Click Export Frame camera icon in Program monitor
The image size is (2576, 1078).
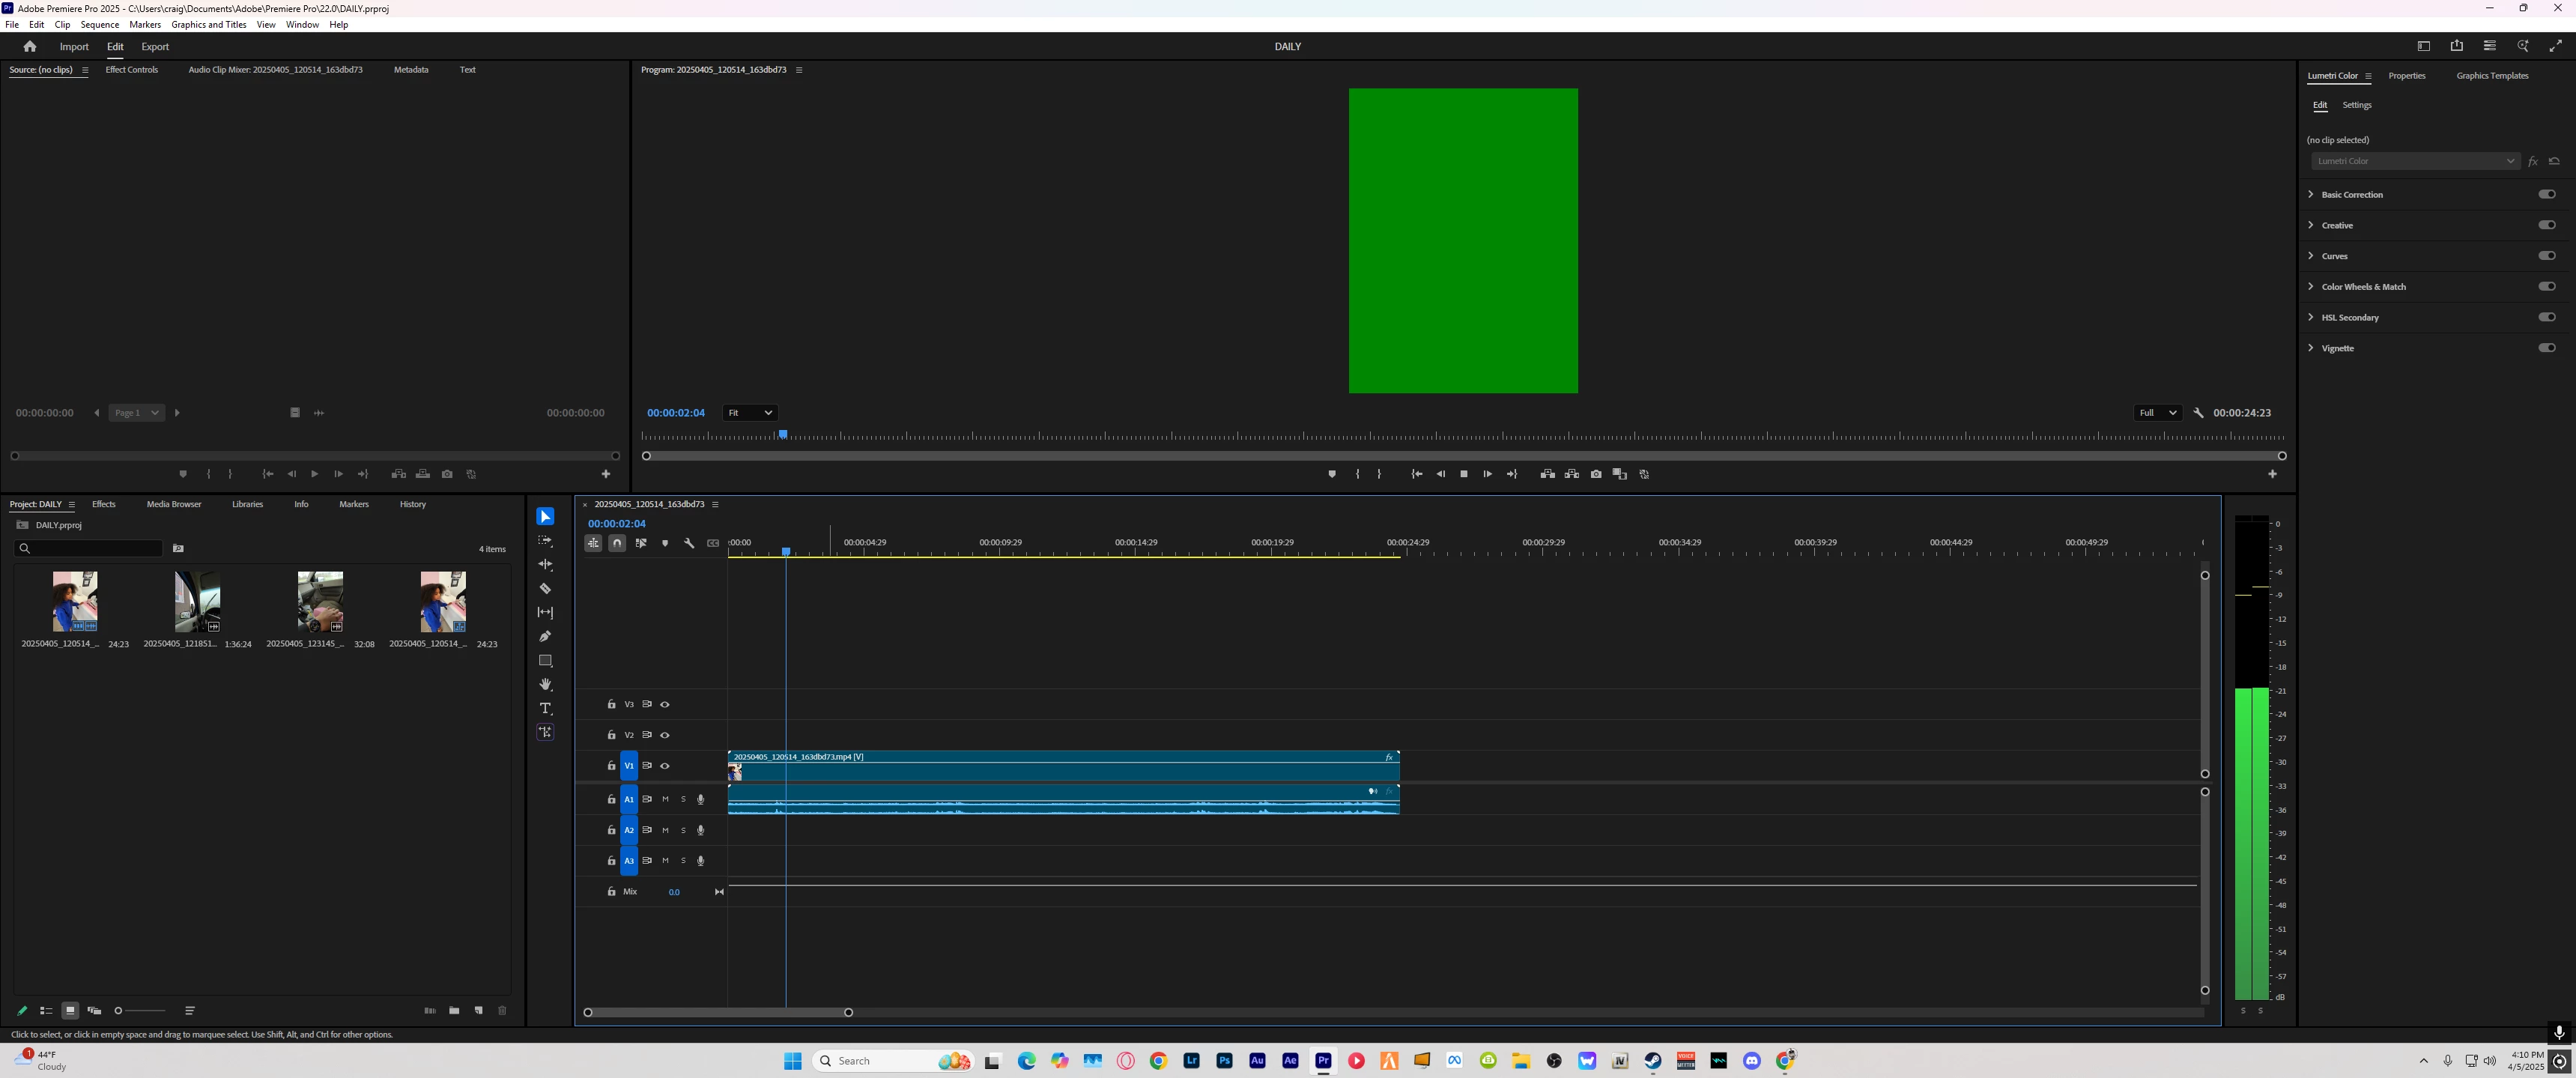(x=1596, y=474)
